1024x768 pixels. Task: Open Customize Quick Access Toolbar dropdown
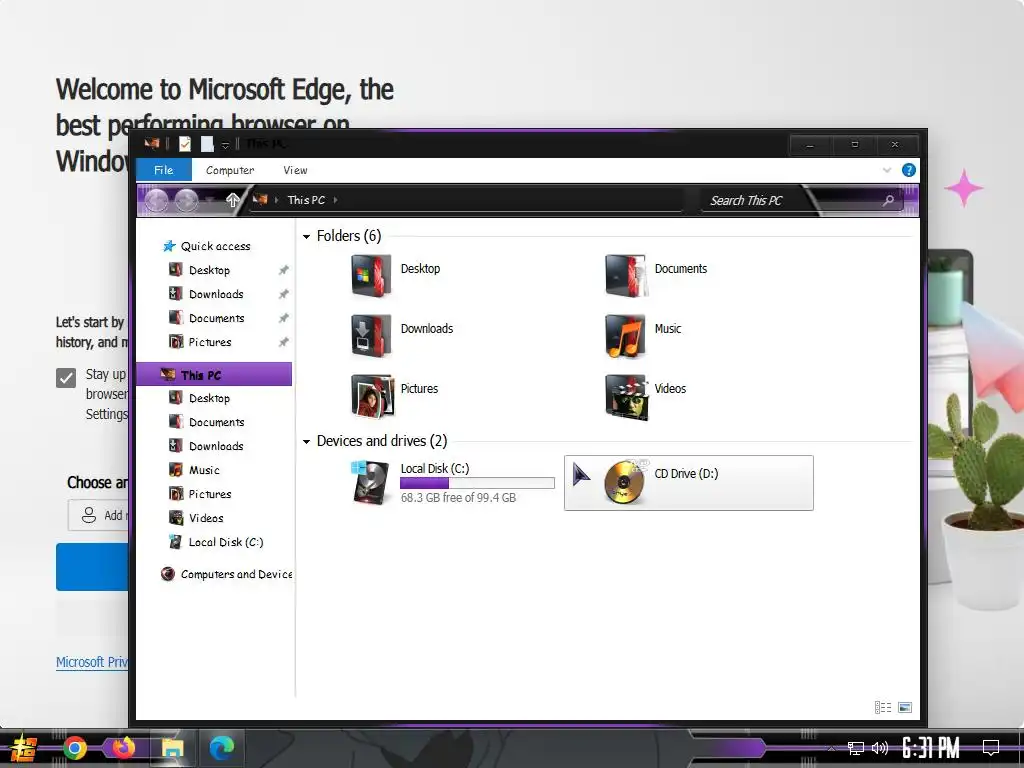tap(225, 145)
